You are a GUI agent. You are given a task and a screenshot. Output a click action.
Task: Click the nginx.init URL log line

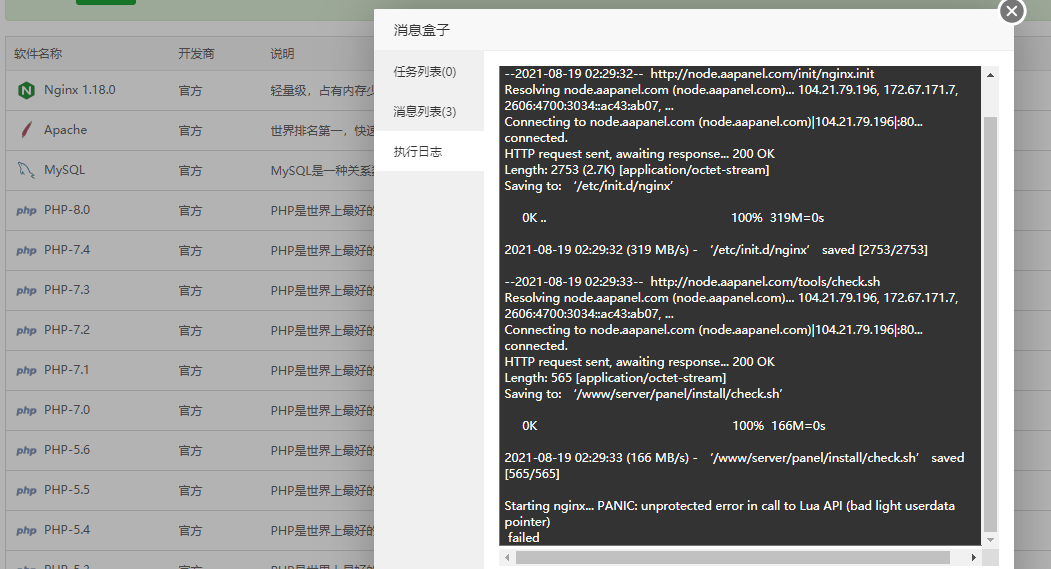click(x=689, y=74)
